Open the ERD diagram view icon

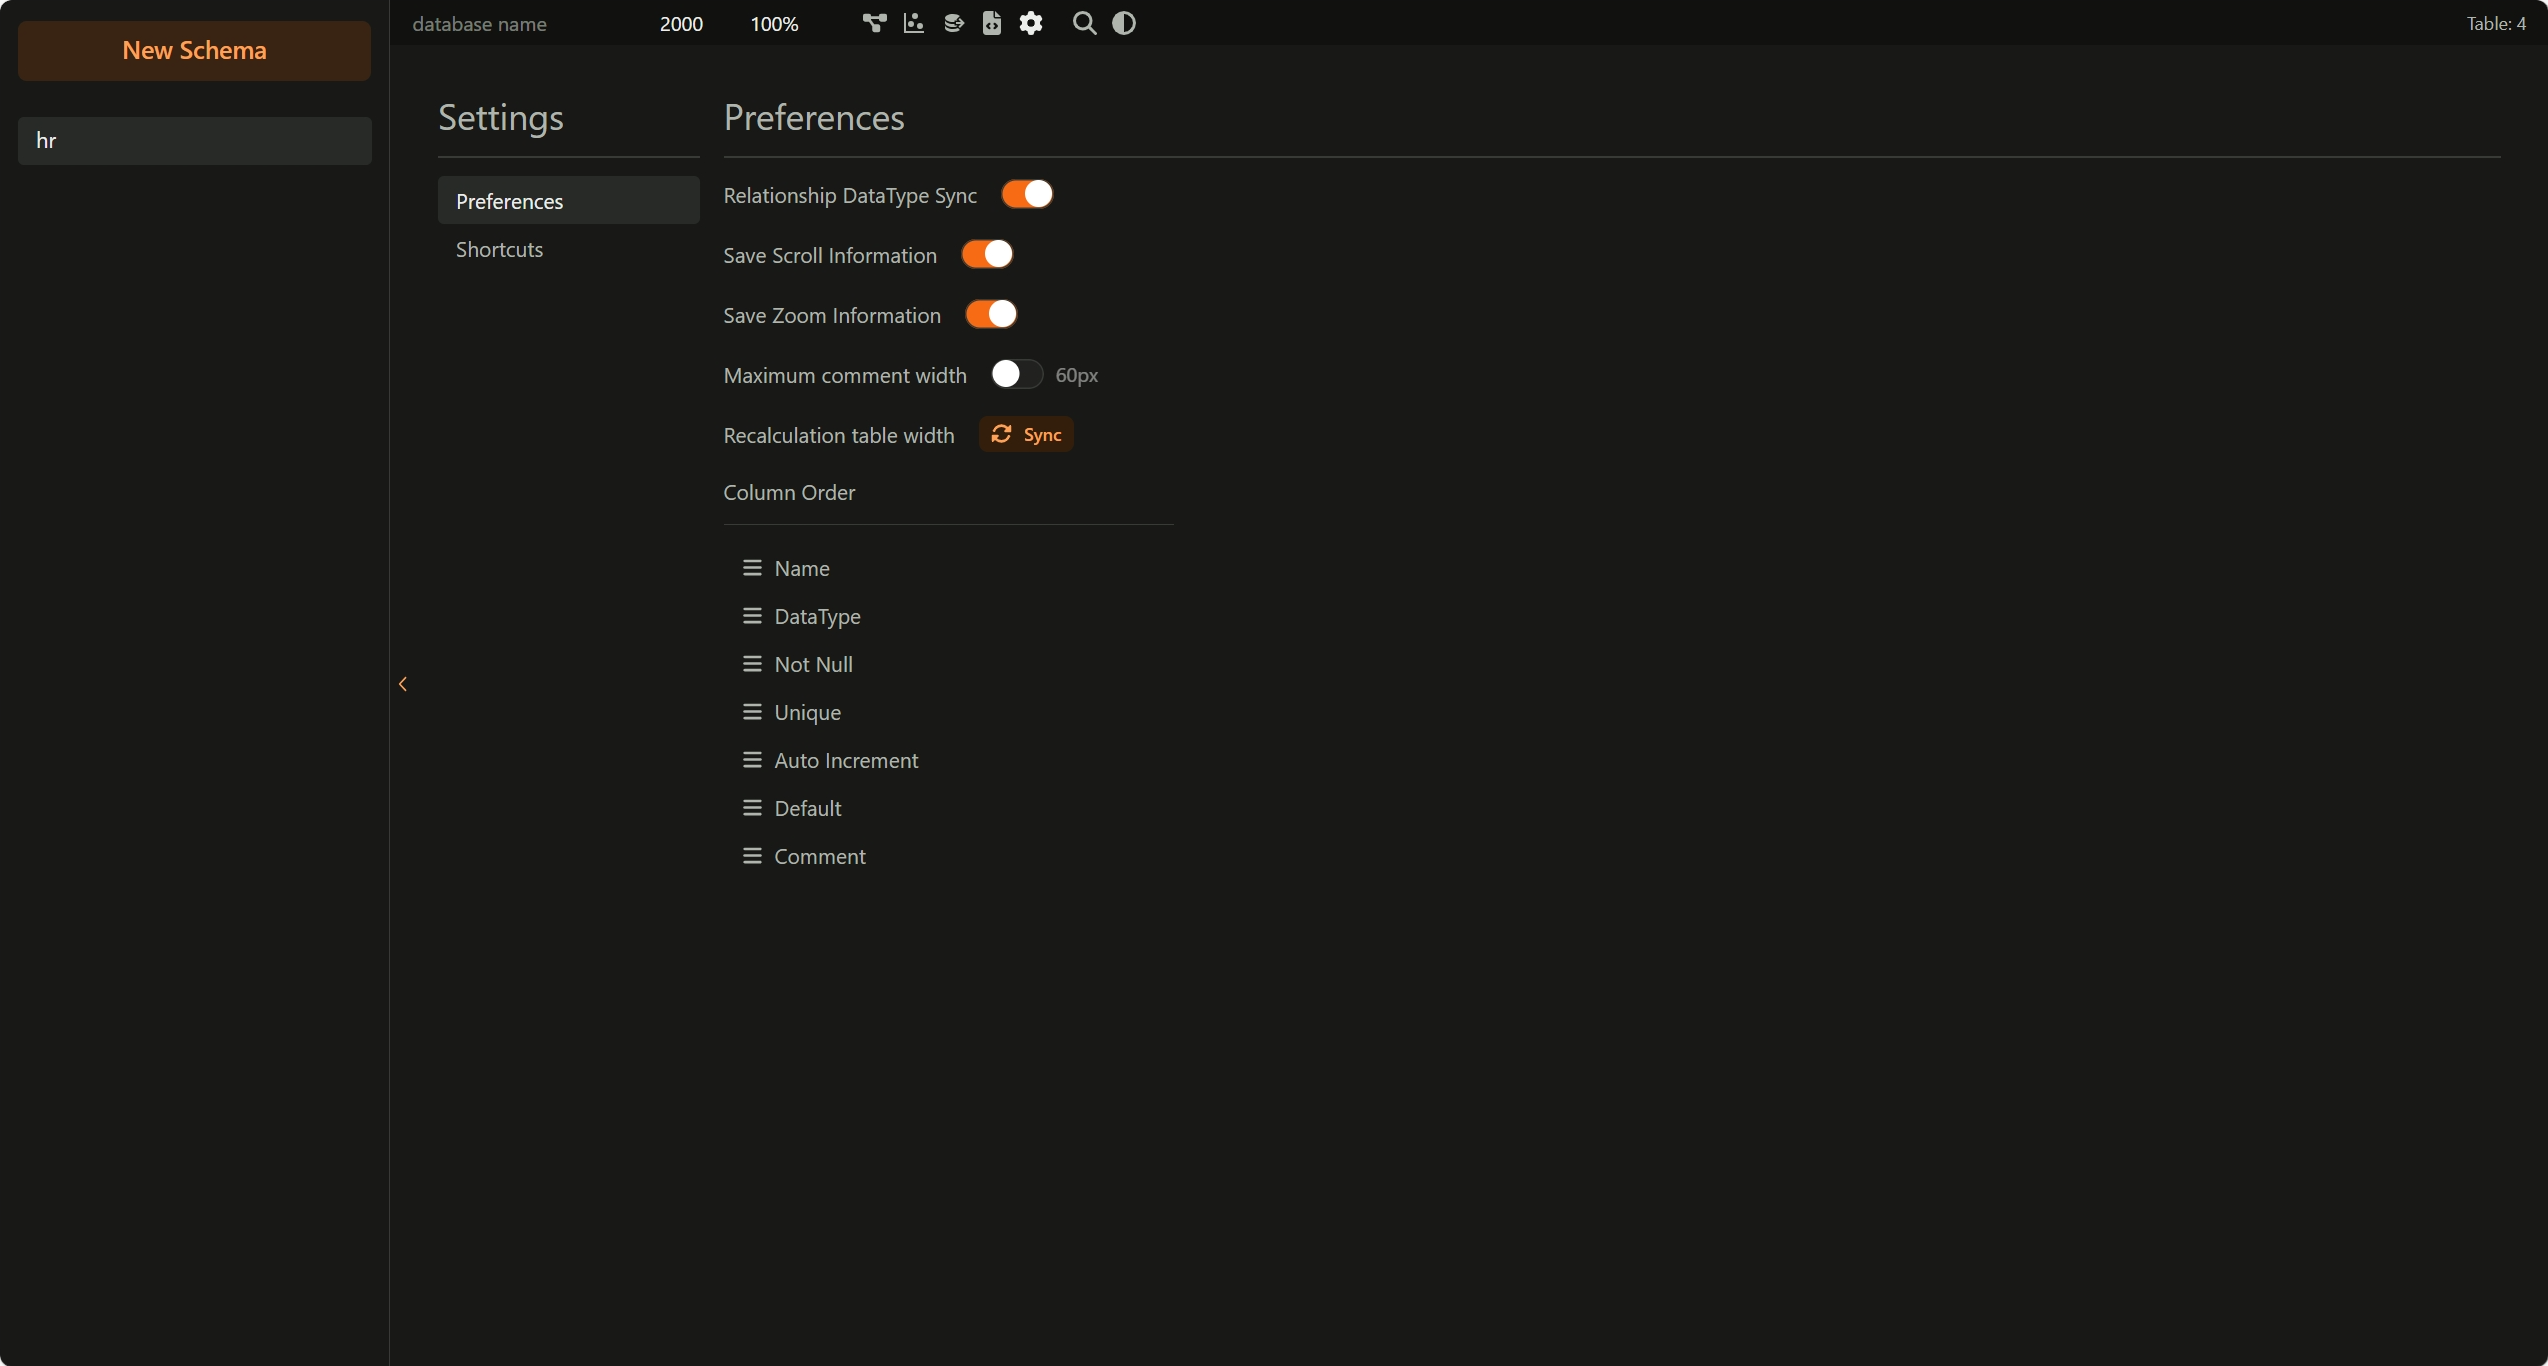pos(874,23)
